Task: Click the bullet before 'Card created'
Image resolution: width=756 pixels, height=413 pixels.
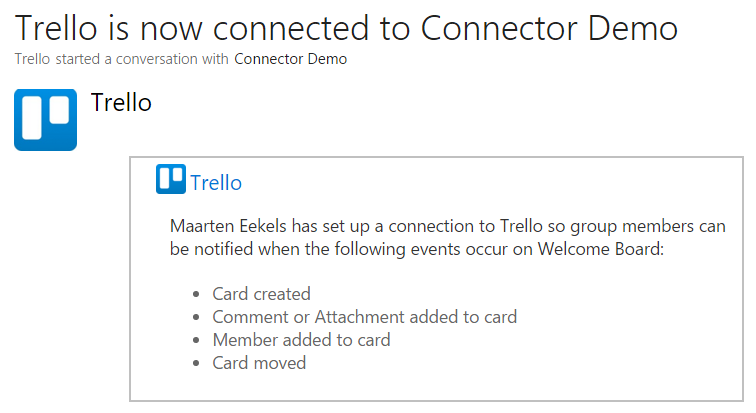Action: [196, 294]
